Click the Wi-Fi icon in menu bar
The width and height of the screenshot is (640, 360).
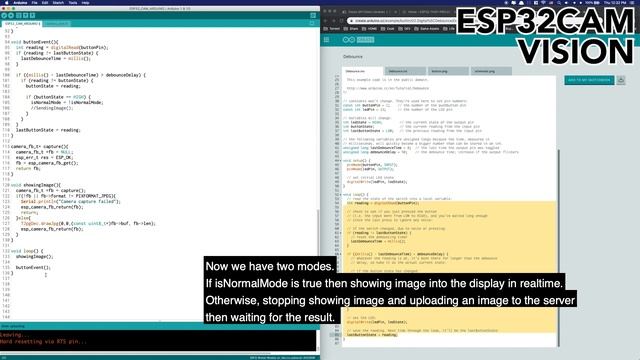tap(543, 2)
